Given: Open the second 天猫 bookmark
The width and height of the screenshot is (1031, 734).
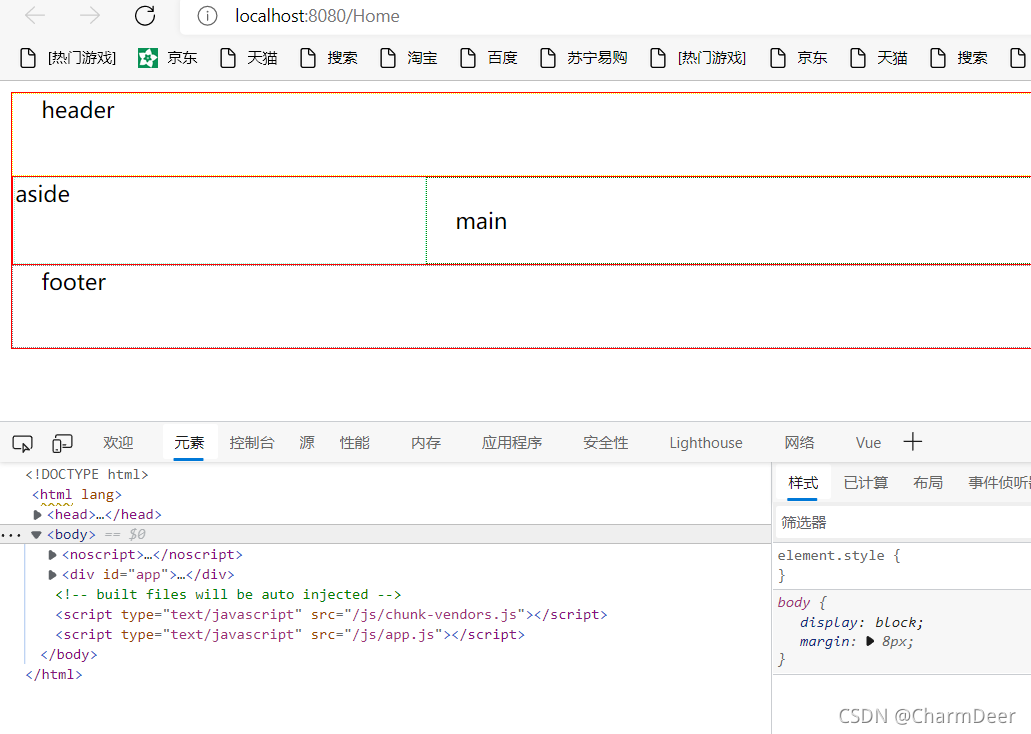Looking at the screenshot, I should [878, 58].
